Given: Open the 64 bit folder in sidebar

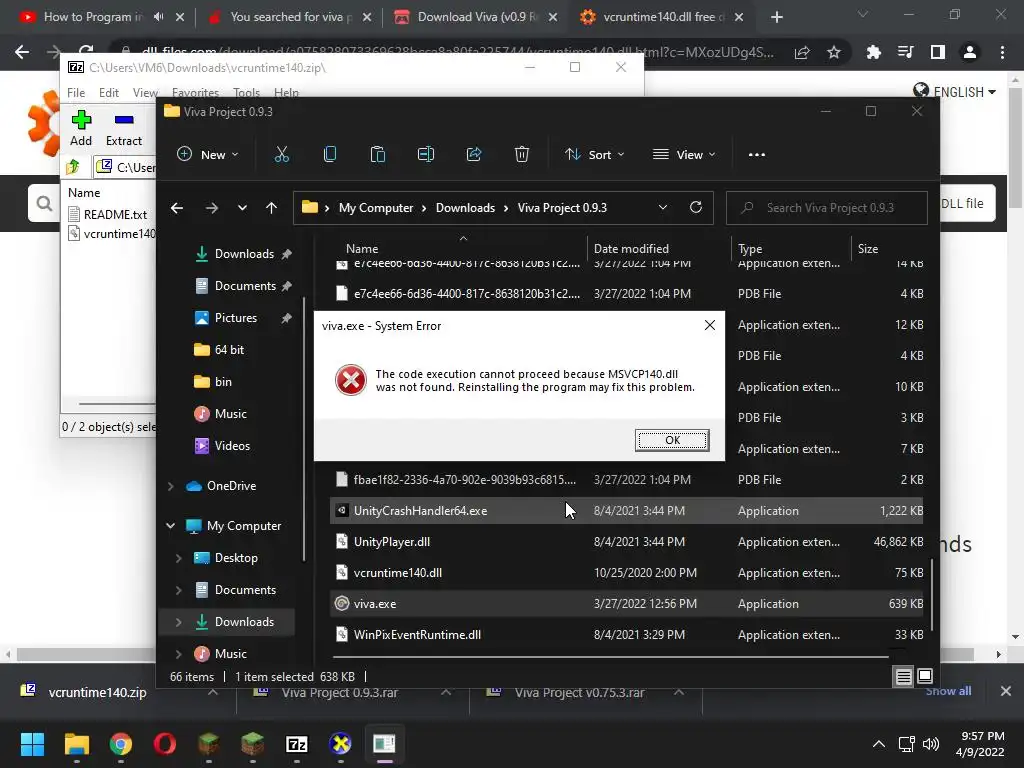Looking at the screenshot, I should pyautogui.click(x=229, y=350).
